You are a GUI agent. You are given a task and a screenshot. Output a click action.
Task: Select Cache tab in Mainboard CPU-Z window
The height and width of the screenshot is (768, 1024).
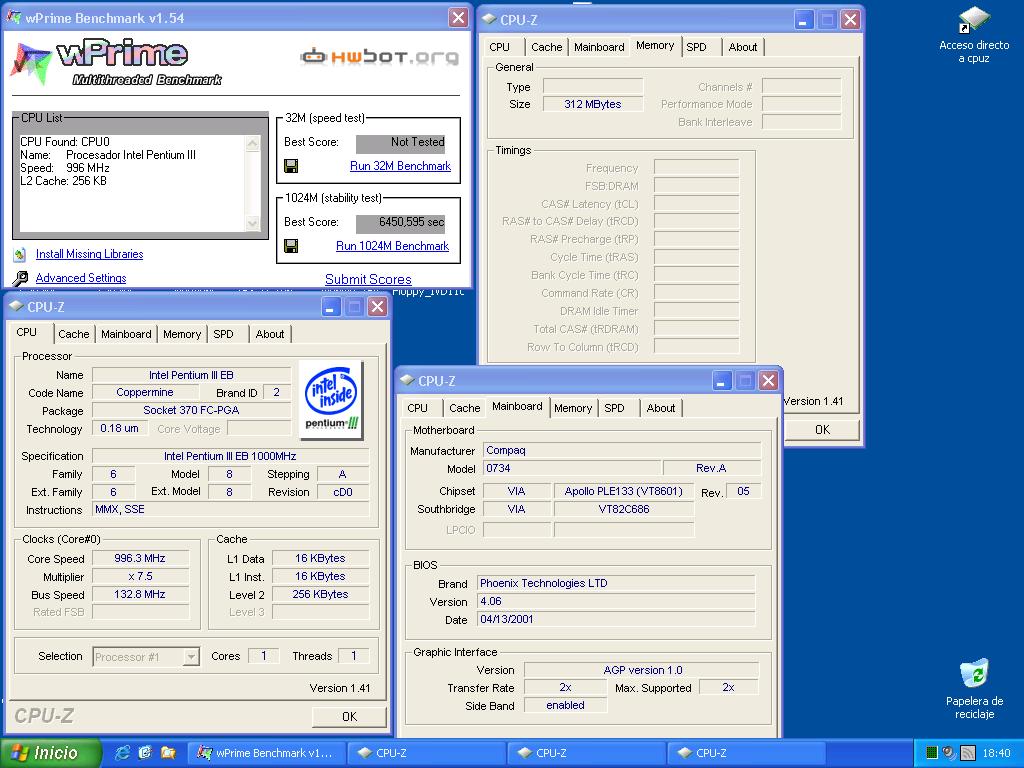click(465, 408)
